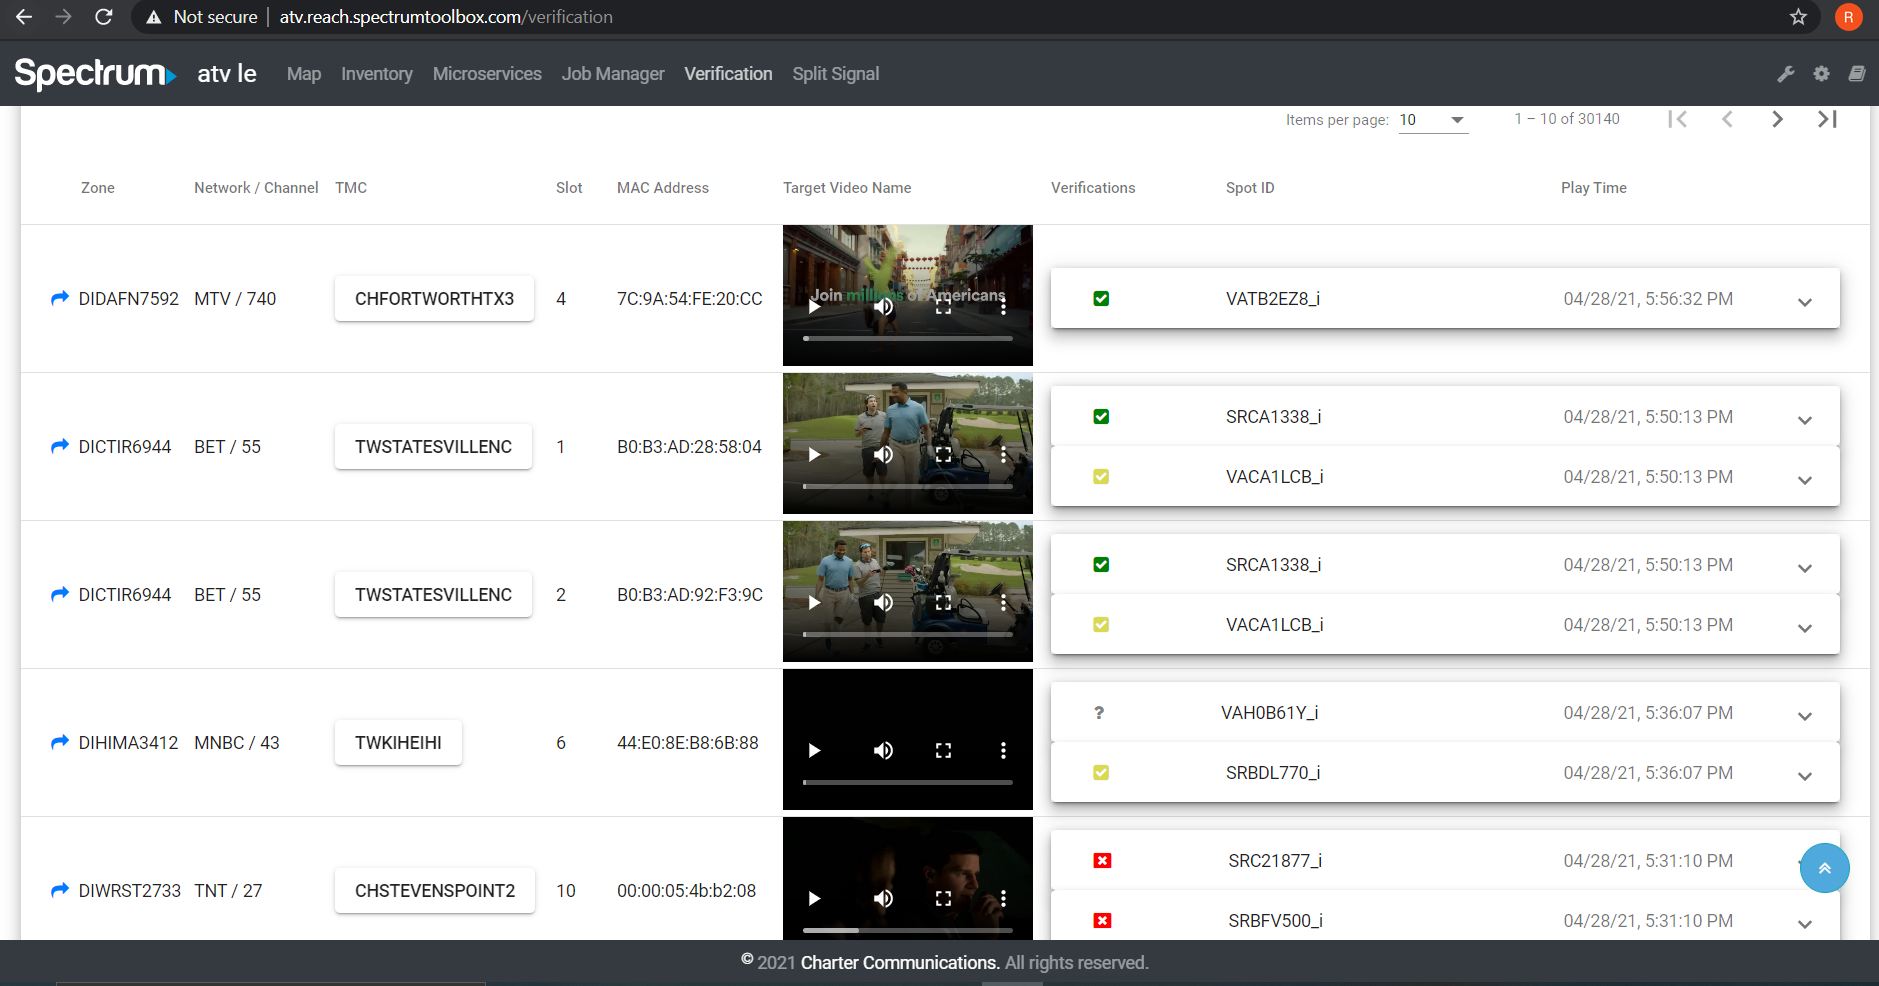The width and height of the screenshot is (1879, 986).
Task: Mute the CHSTEVENSPOINT2 video
Action: [883, 898]
